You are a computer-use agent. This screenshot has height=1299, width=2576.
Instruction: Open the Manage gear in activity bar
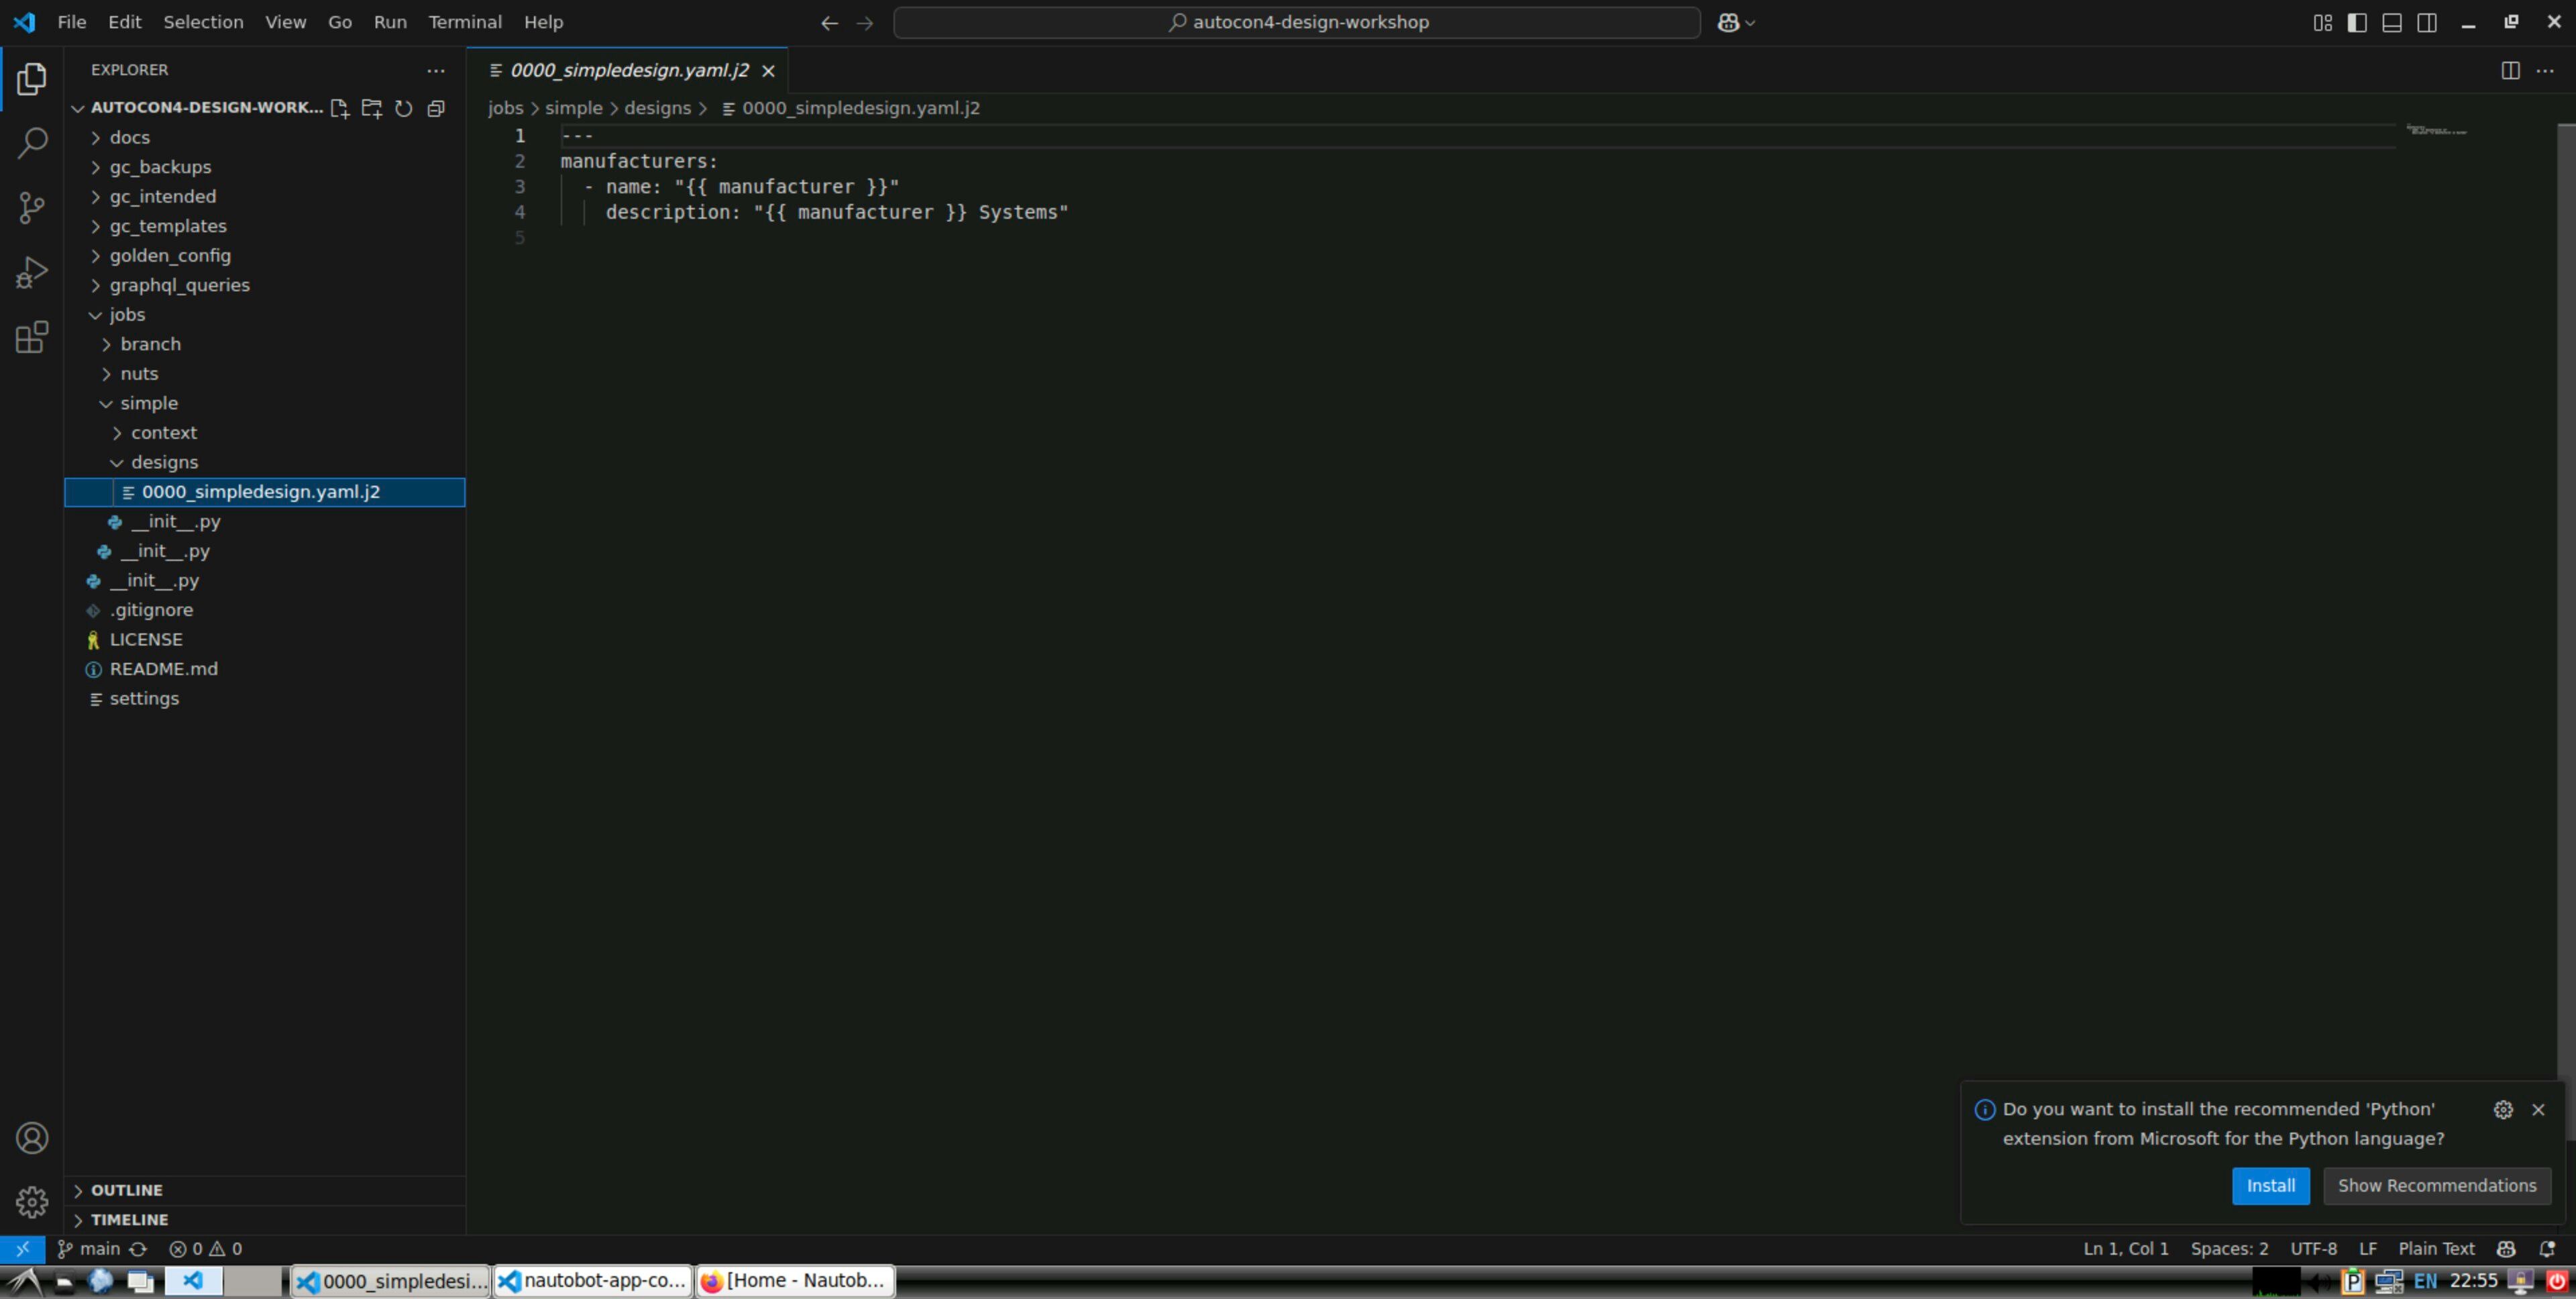pos(32,1202)
